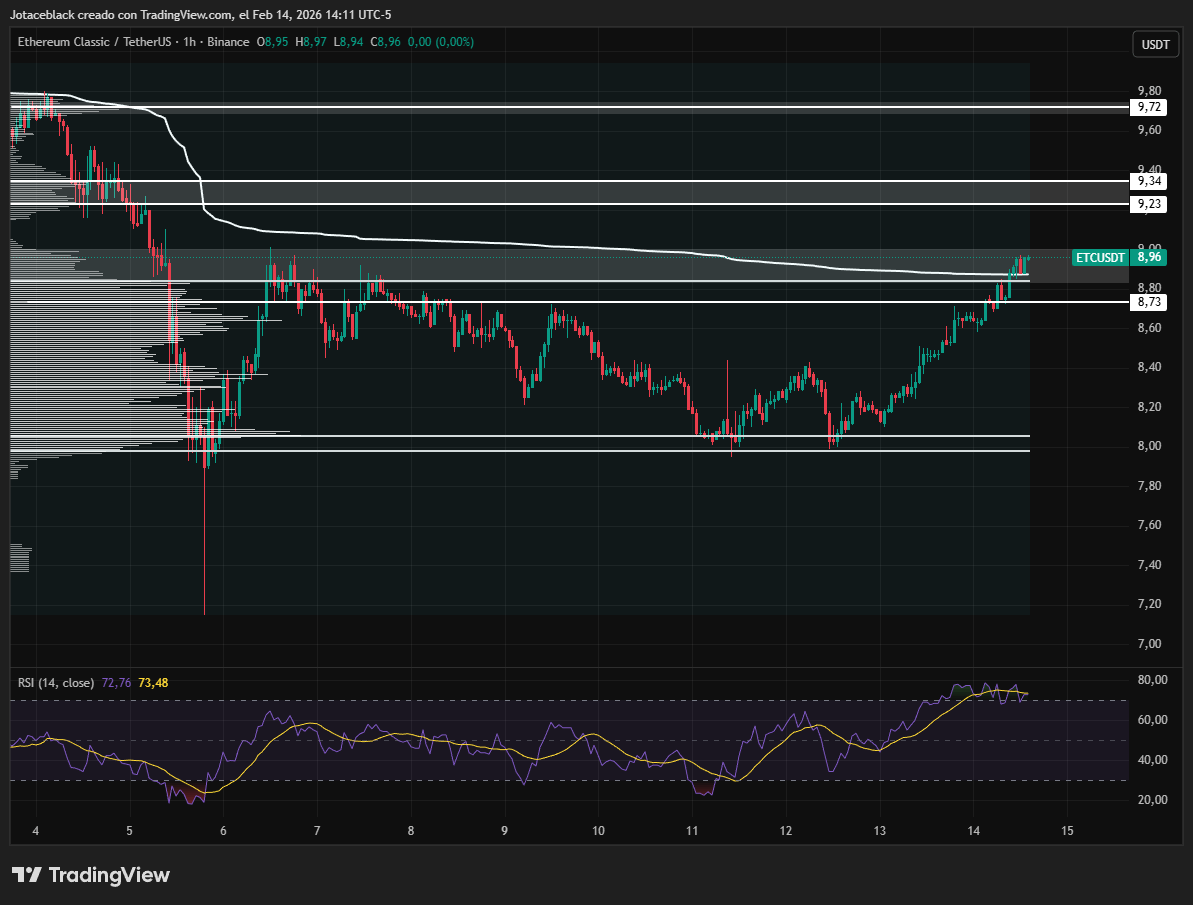Open the RSI (14, close) indicator legend

click(x=56, y=683)
